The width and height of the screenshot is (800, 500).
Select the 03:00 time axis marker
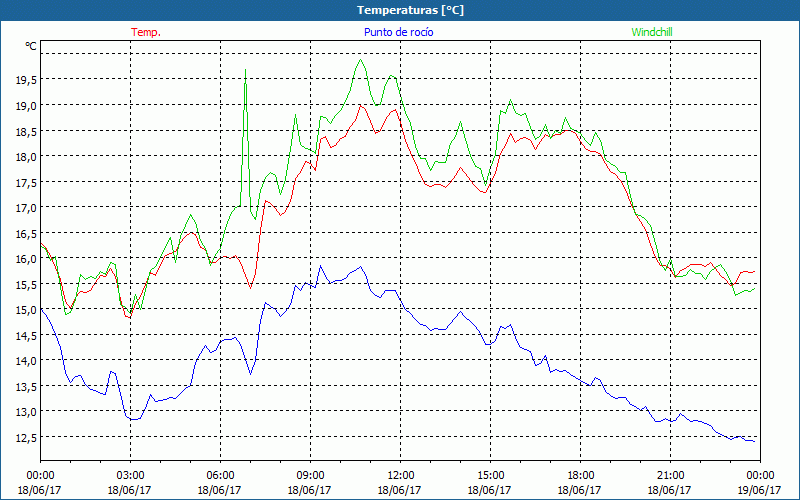130,475
